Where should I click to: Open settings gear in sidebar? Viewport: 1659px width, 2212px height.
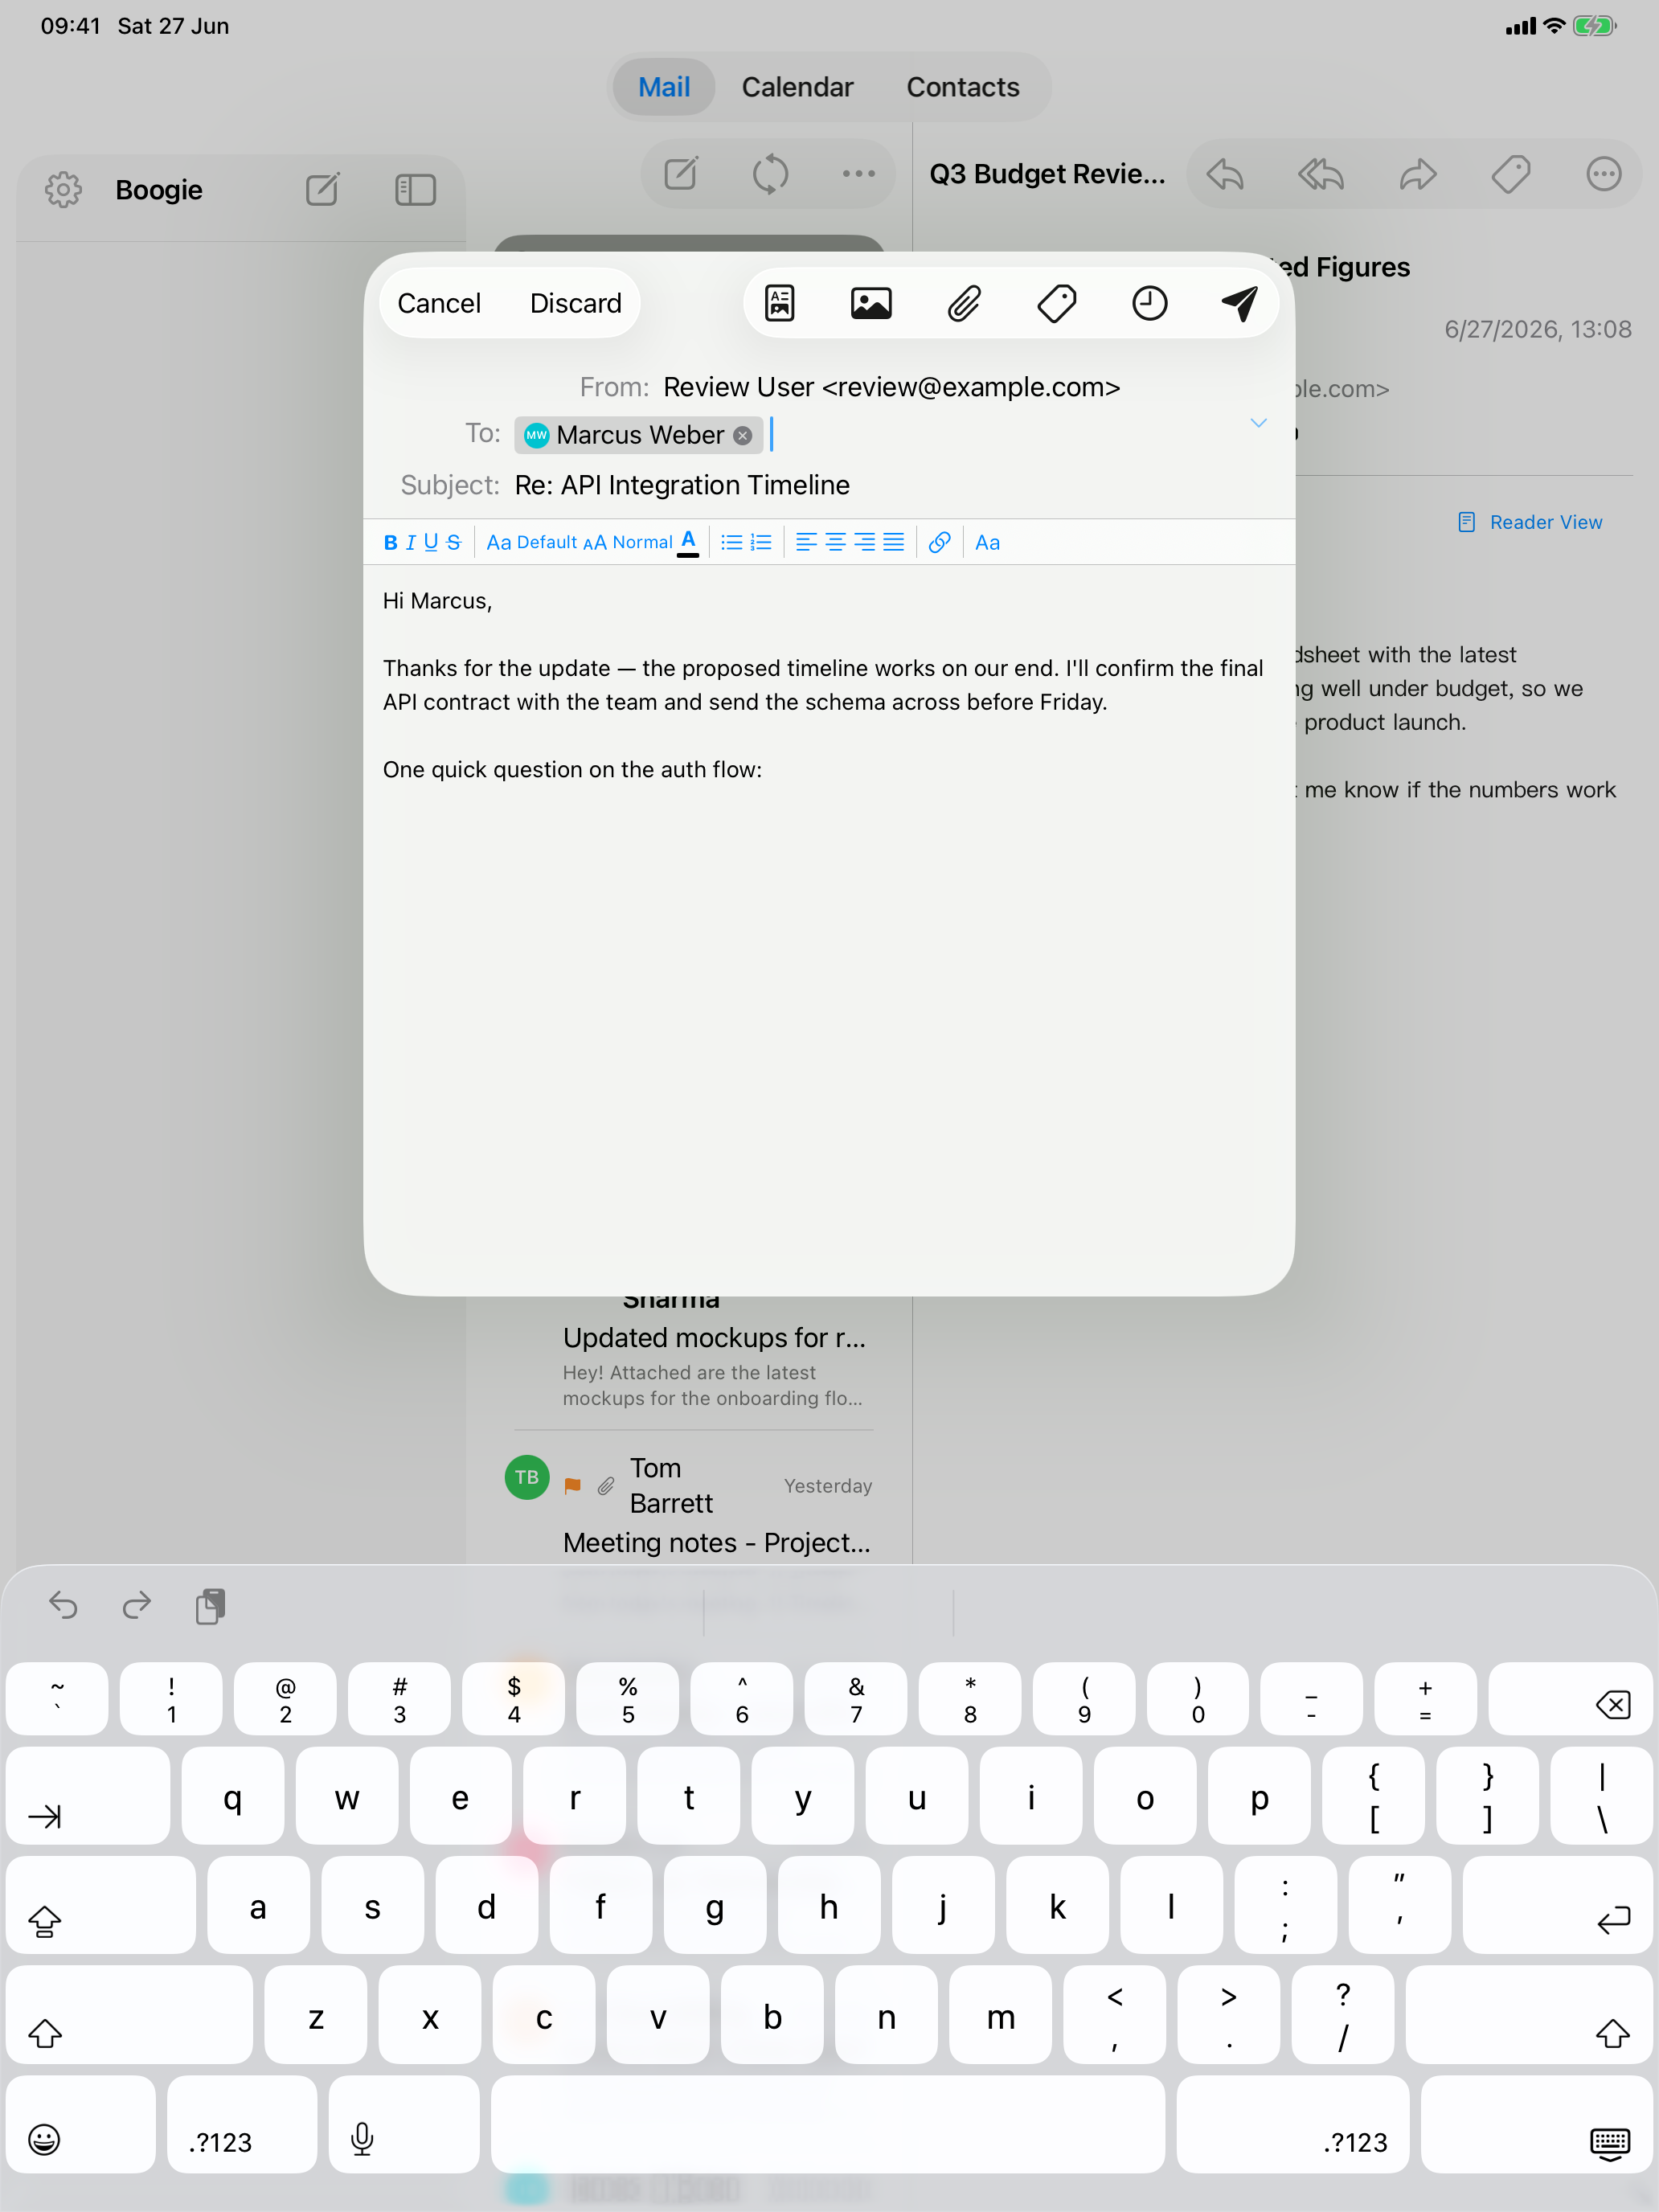click(x=63, y=190)
